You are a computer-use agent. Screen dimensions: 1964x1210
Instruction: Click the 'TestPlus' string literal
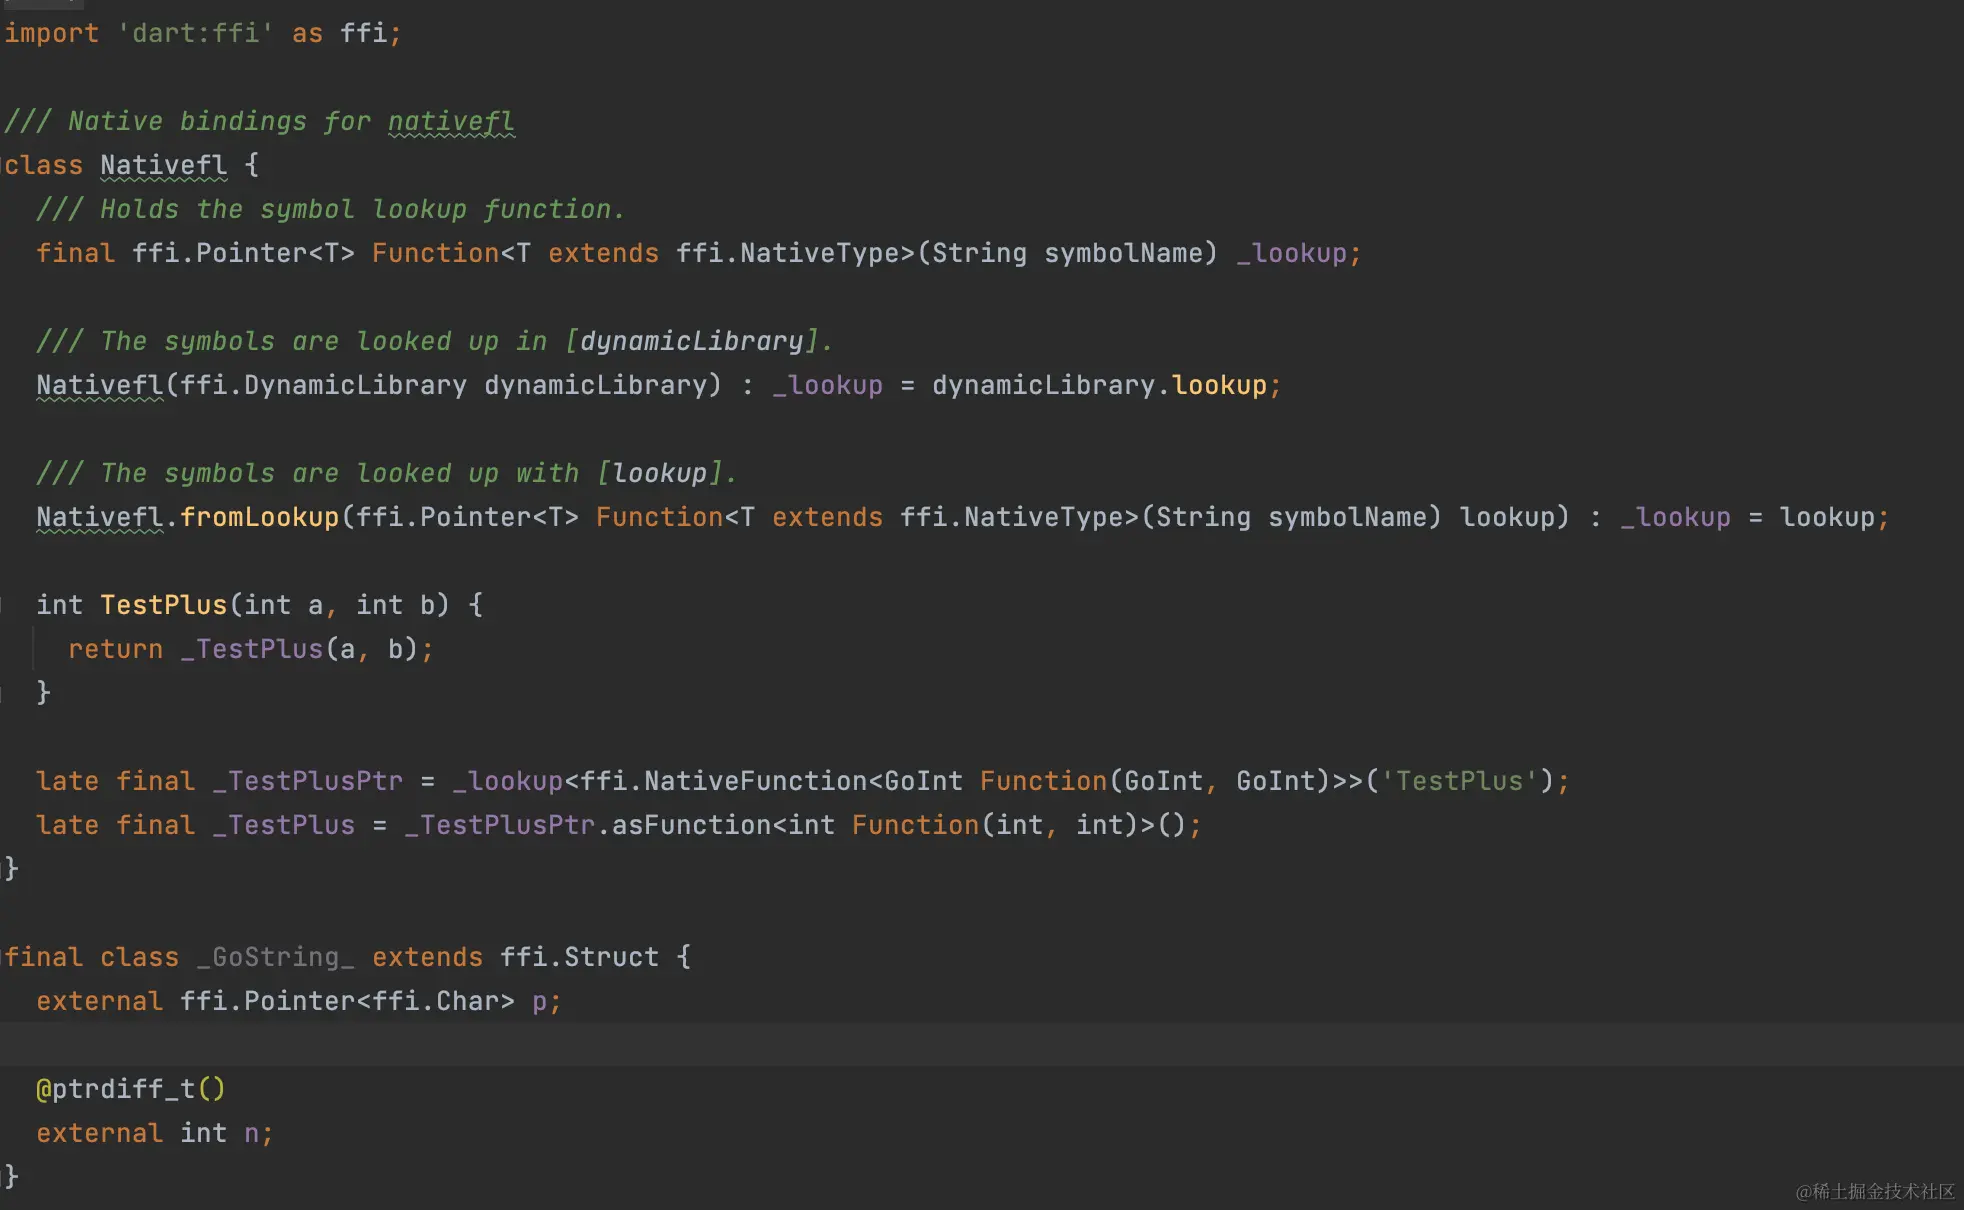pyautogui.click(x=1459, y=781)
